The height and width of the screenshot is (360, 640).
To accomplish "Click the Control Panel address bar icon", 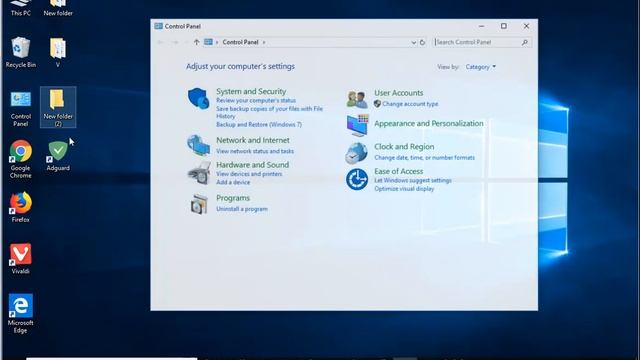I will click(208, 42).
